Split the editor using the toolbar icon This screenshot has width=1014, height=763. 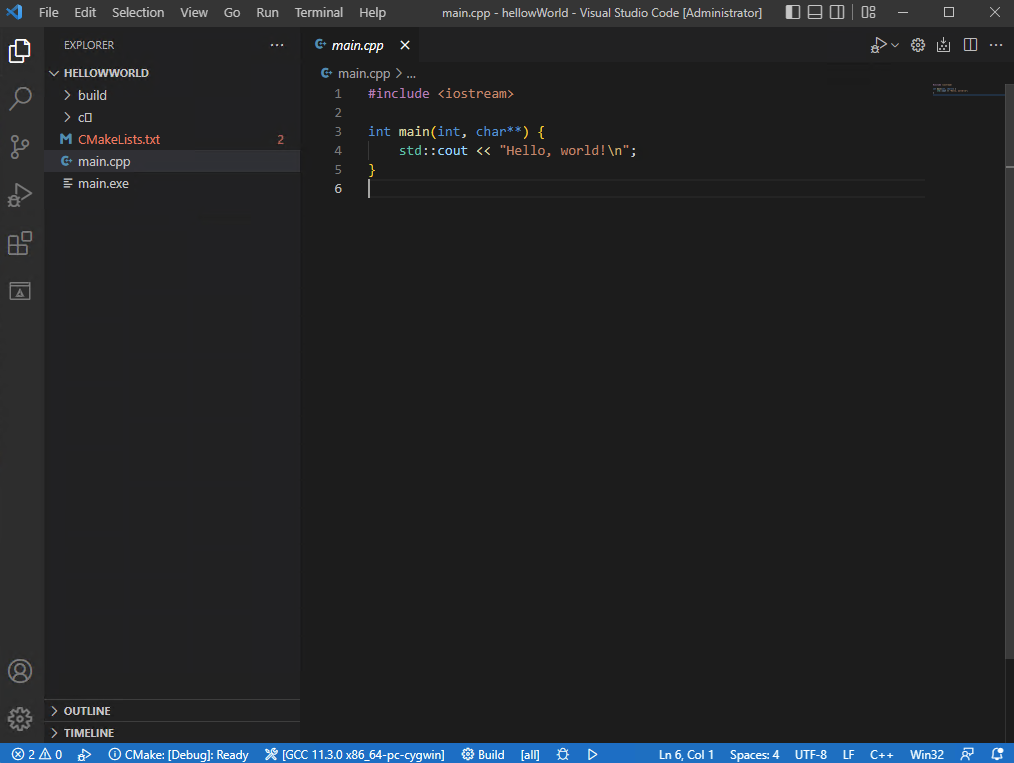coord(969,45)
